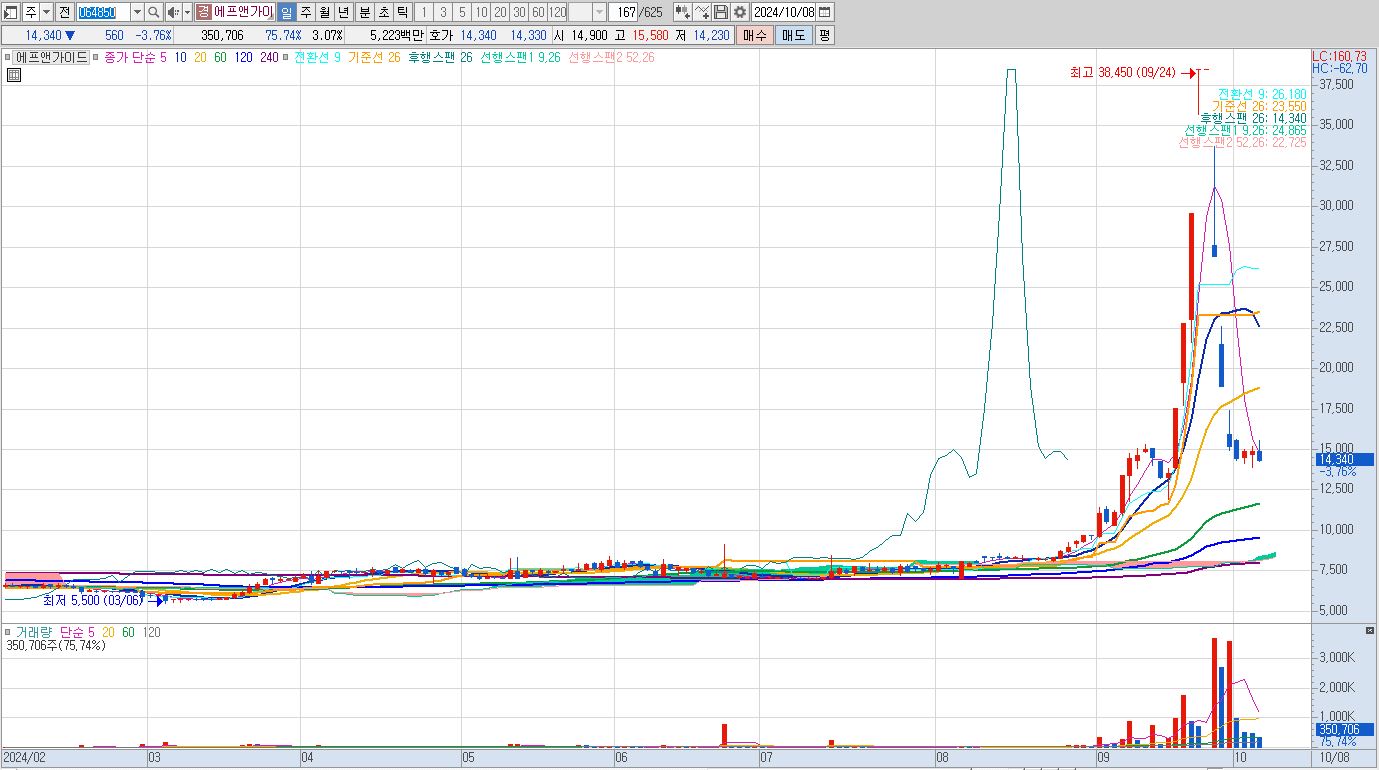
Task: Open chart settings gear icon
Action: coord(740,12)
